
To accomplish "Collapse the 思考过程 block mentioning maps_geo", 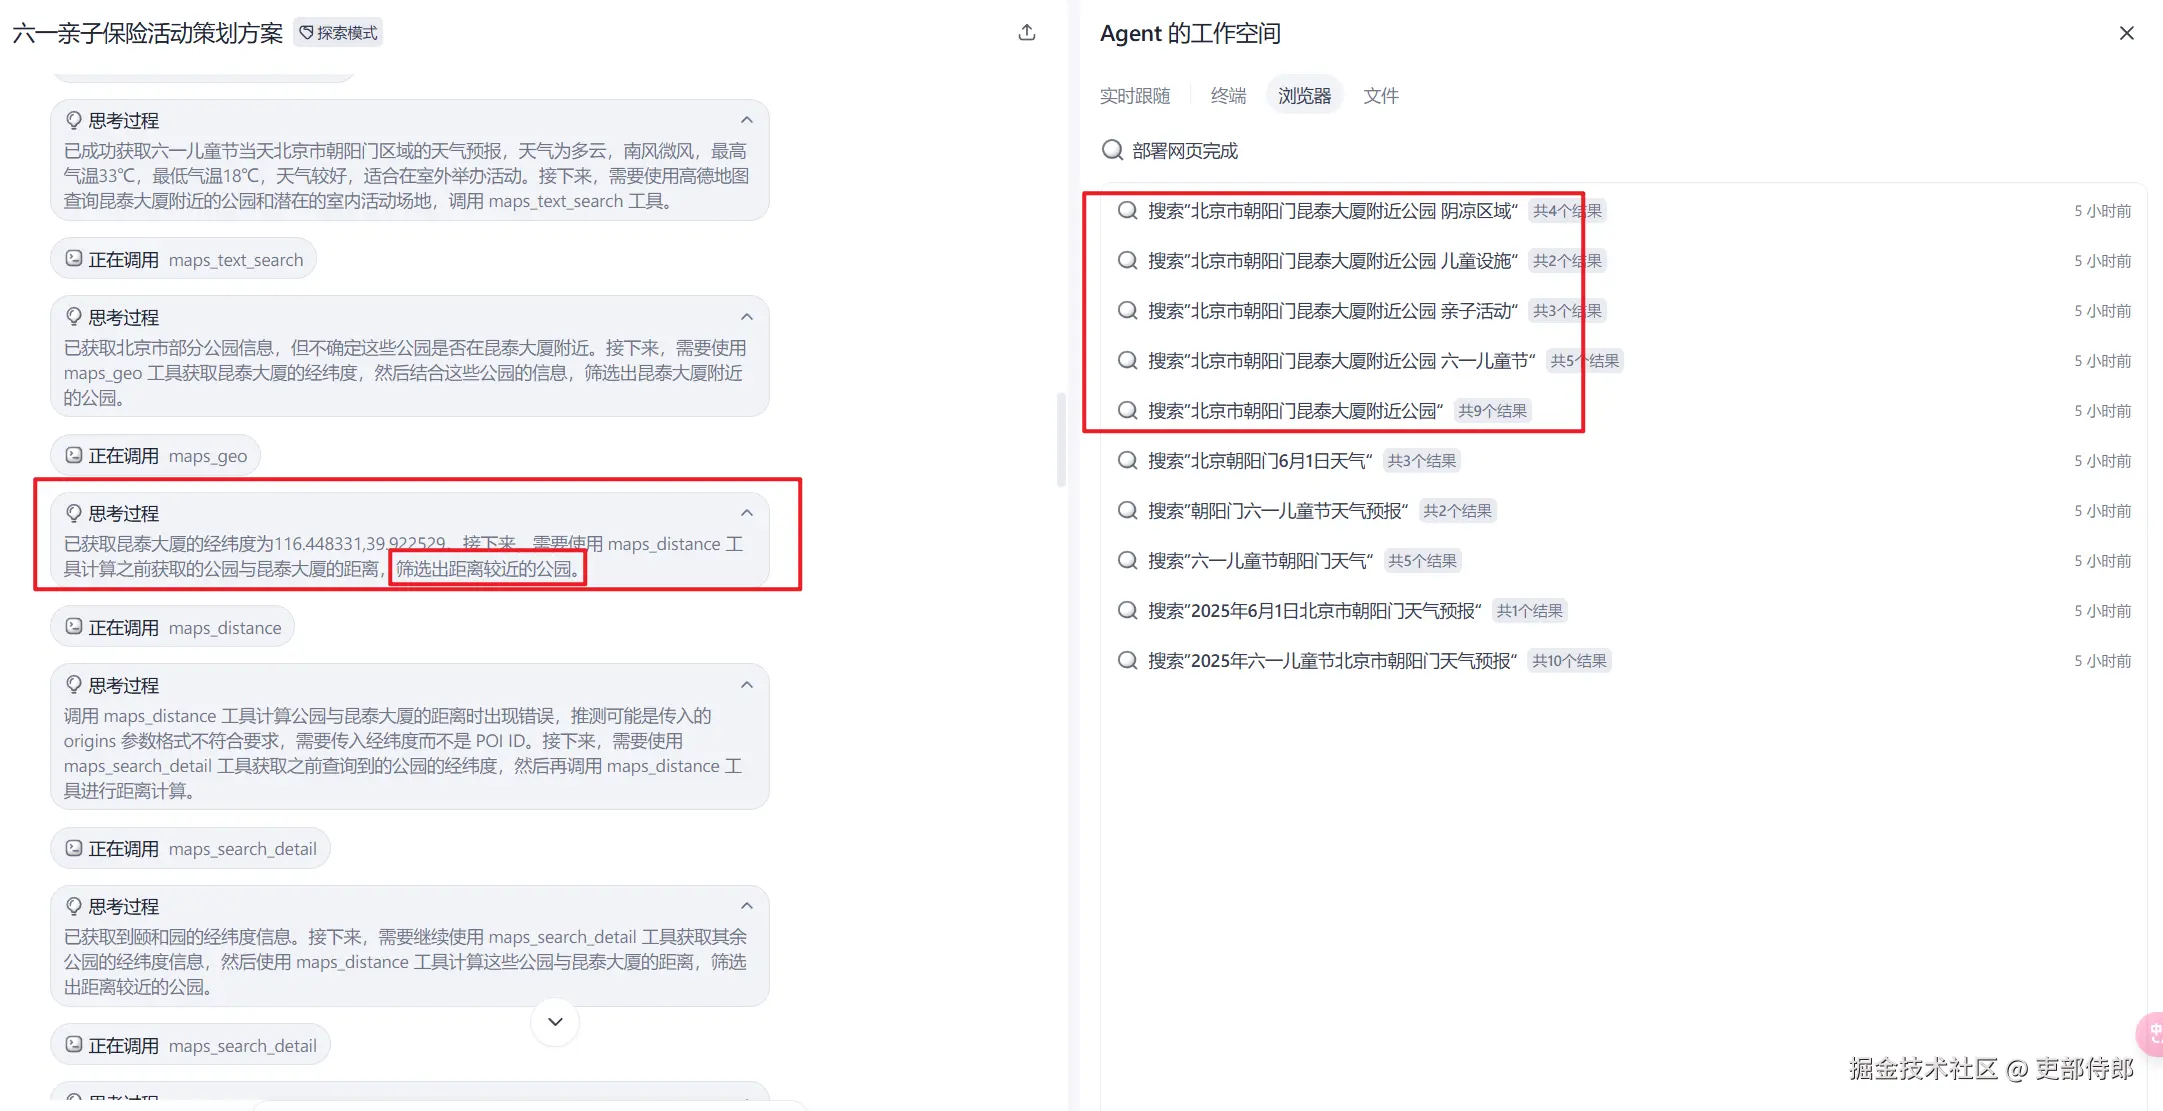I will click(x=747, y=317).
